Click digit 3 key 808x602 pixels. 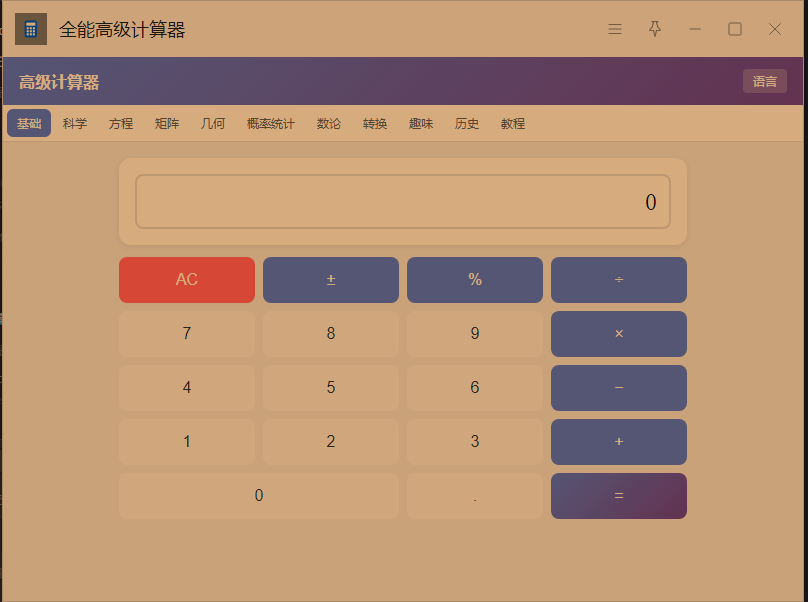pos(475,442)
